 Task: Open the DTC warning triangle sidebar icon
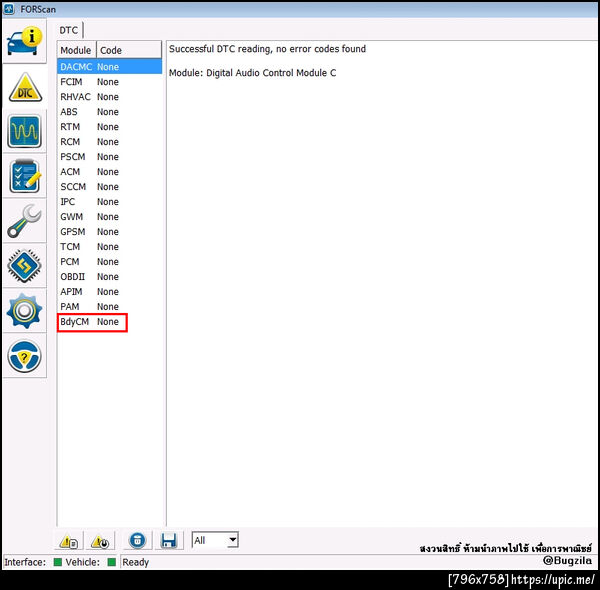25,88
